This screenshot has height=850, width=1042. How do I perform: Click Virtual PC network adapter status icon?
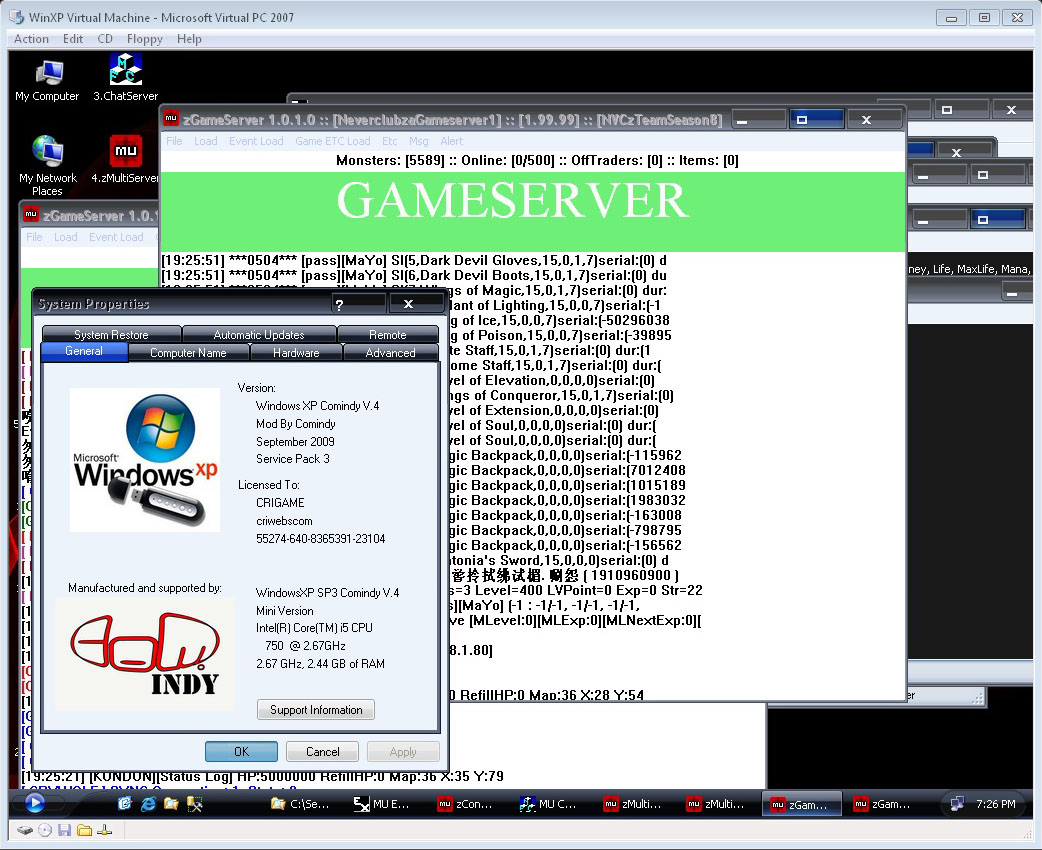(x=104, y=830)
